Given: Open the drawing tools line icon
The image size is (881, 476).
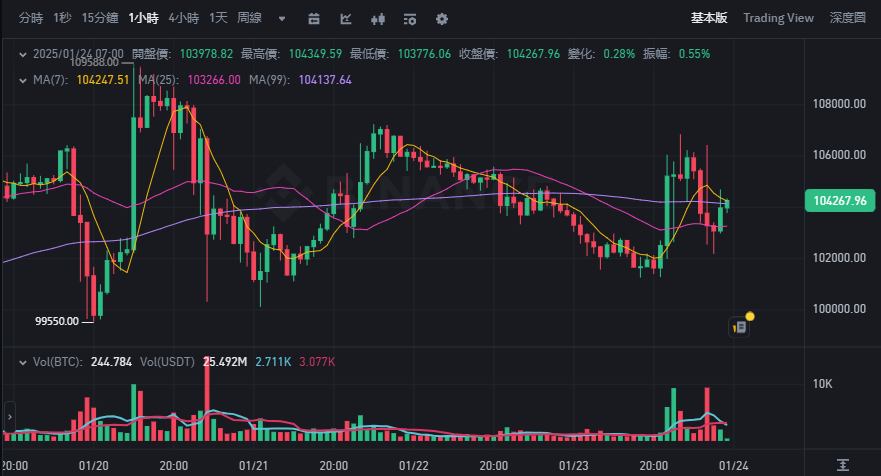Looking at the screenshot, I should tap(346, 19).
